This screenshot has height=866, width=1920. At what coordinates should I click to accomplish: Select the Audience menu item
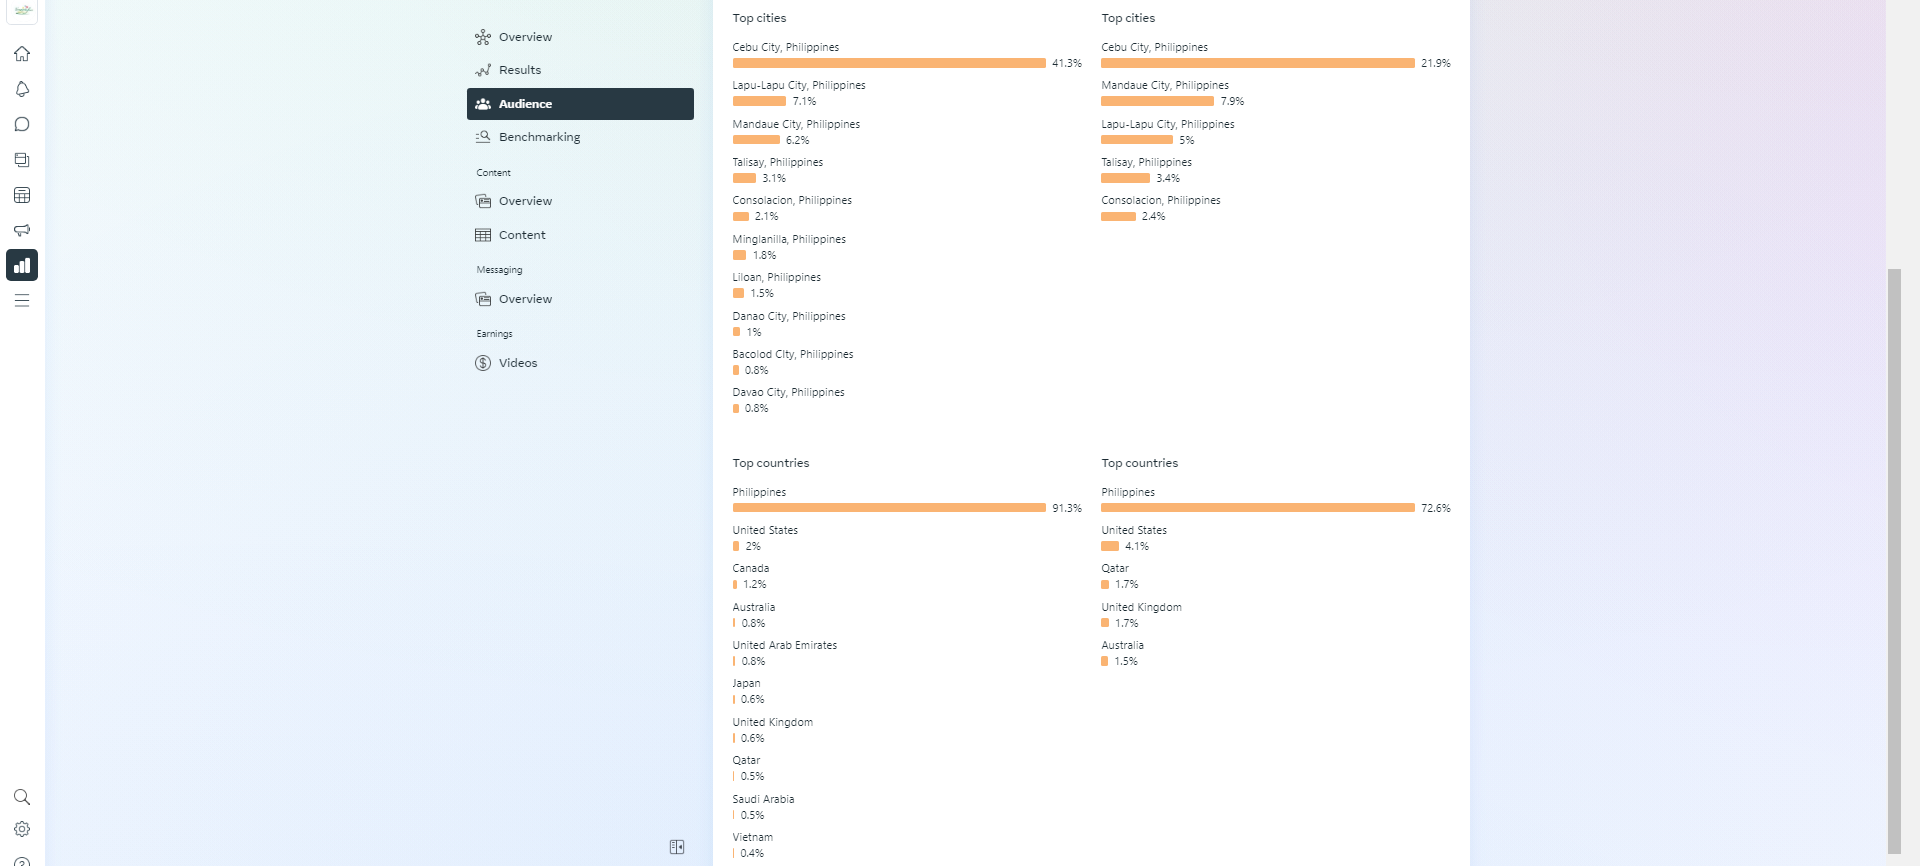tap(580, 104)
